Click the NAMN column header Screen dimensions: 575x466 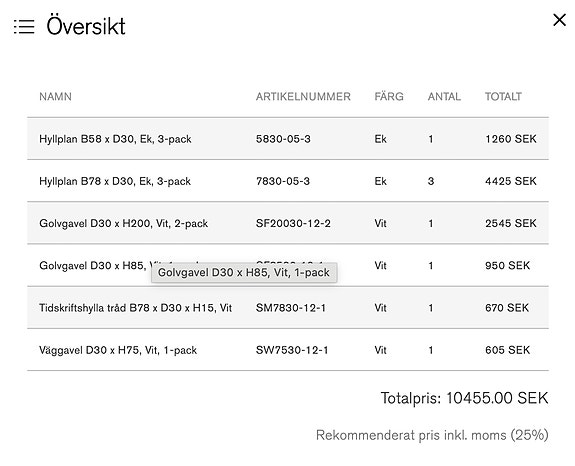(x=55, y=96)
